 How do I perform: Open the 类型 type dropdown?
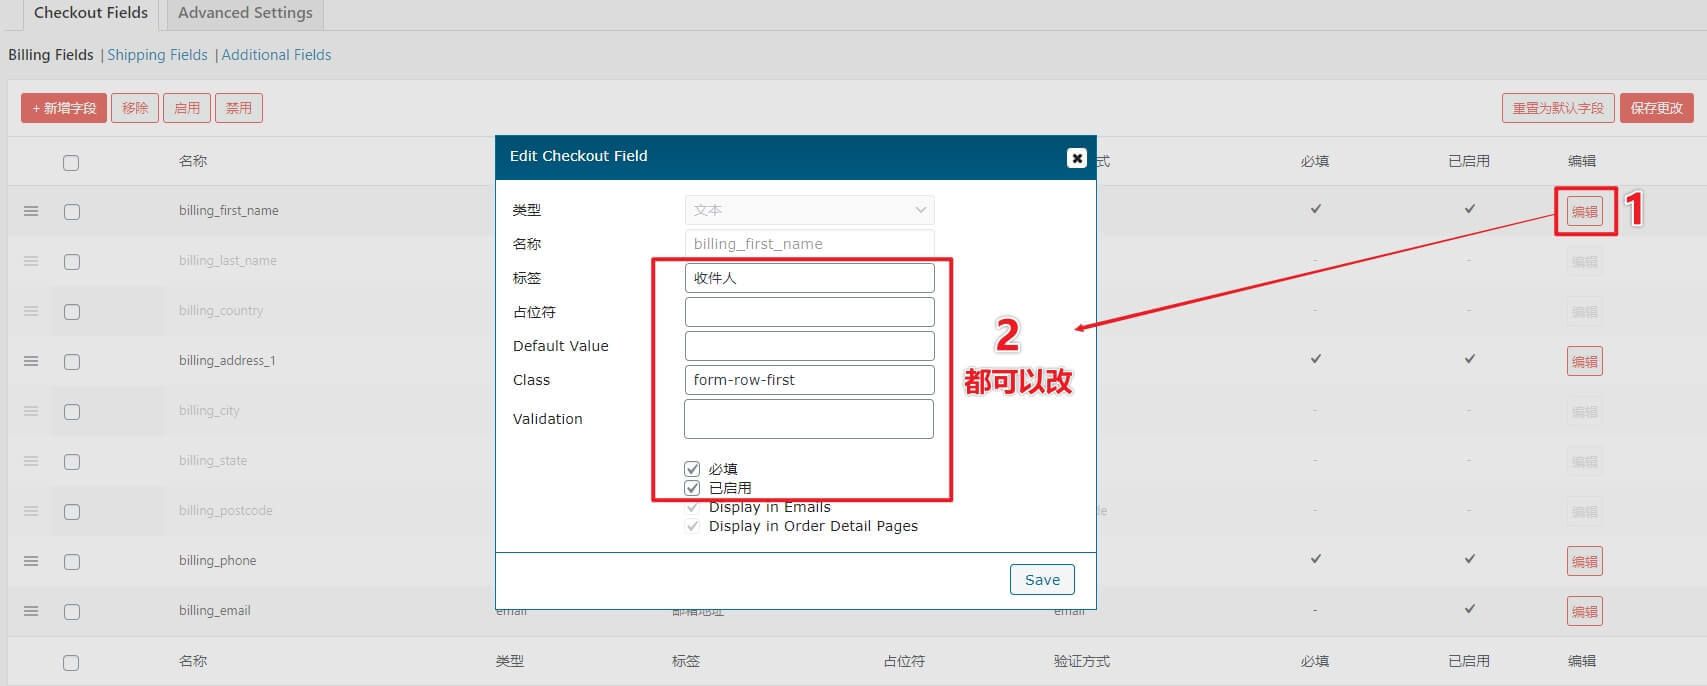pyautogui.click(x=810, y=210)
